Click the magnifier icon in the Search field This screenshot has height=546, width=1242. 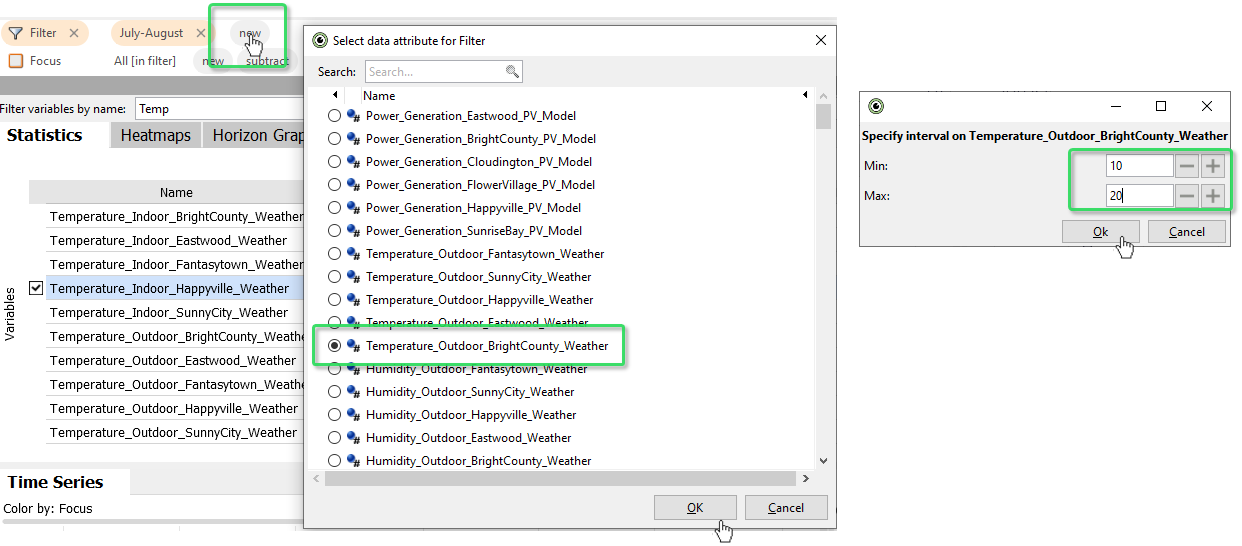point(512,72)
